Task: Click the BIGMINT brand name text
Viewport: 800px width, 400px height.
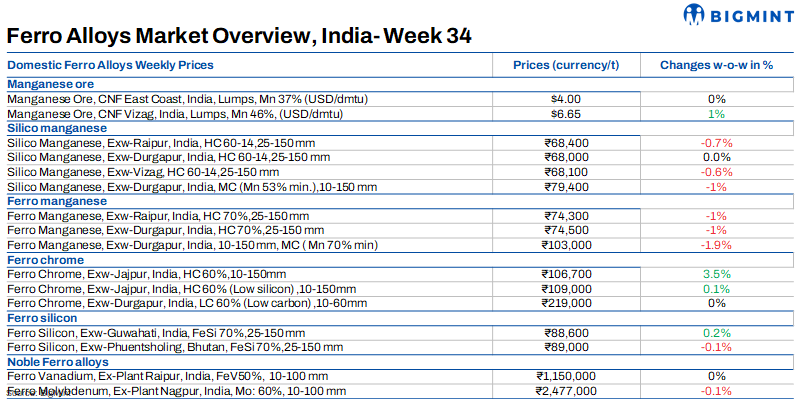Action: point(750,15)
